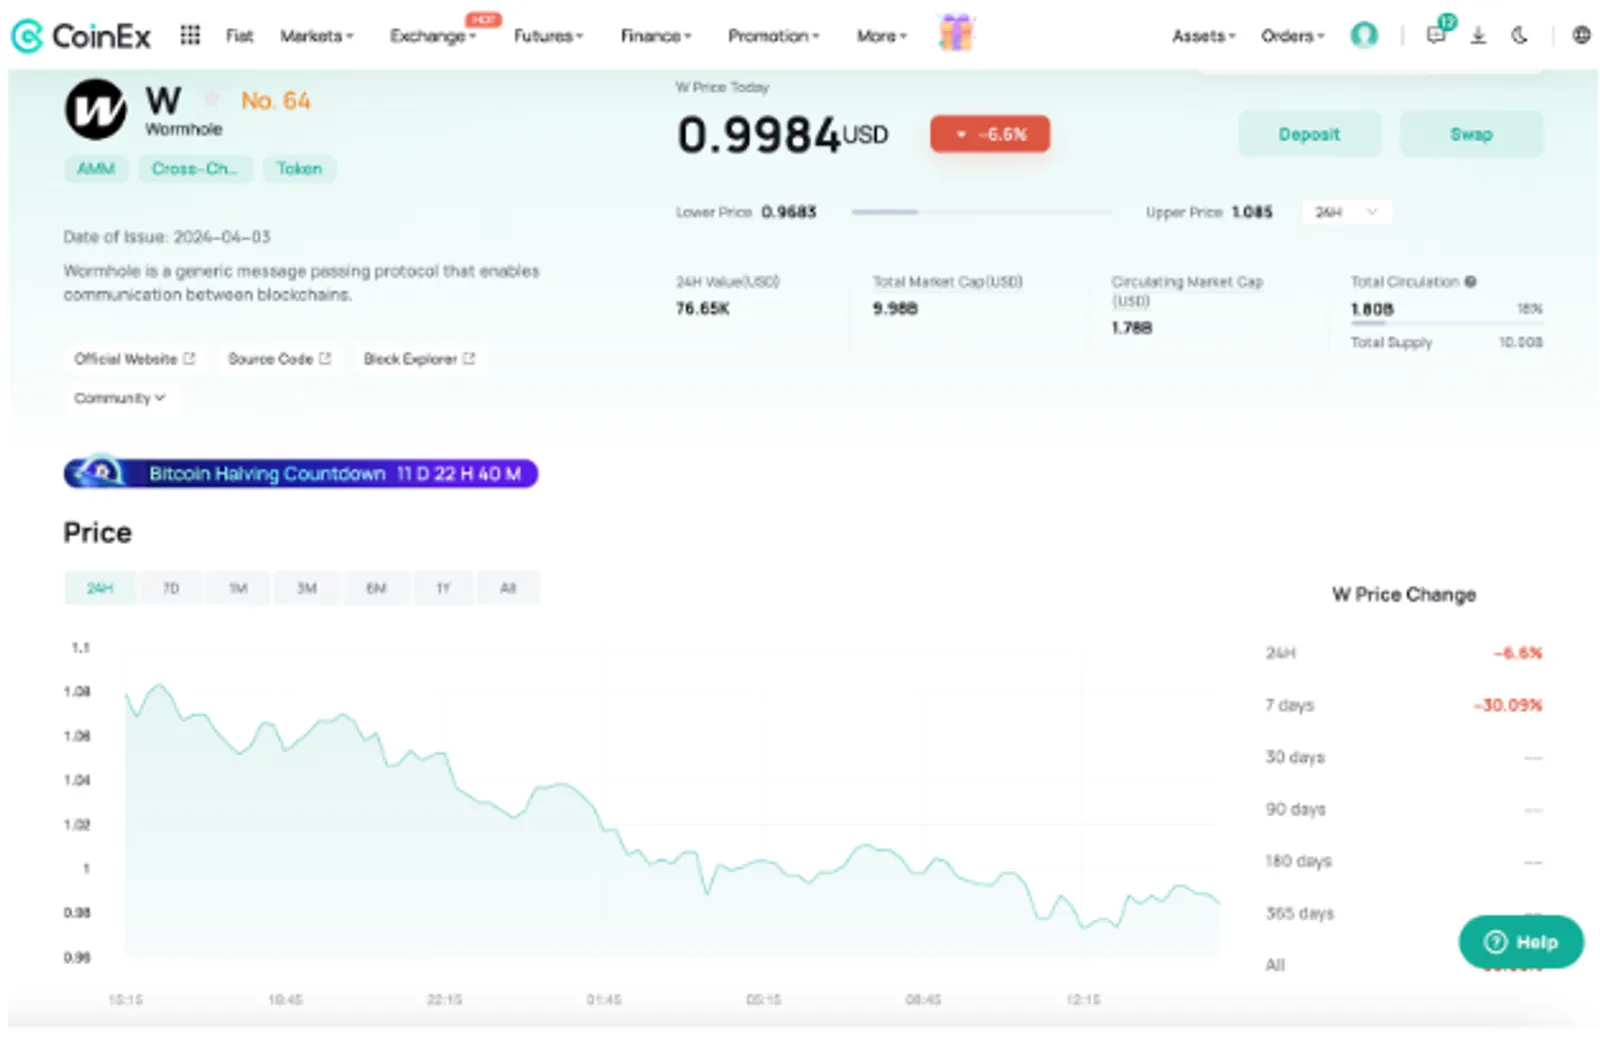
Task: Click the Wormhole W coin logo
Action: [x=96, y=109]
